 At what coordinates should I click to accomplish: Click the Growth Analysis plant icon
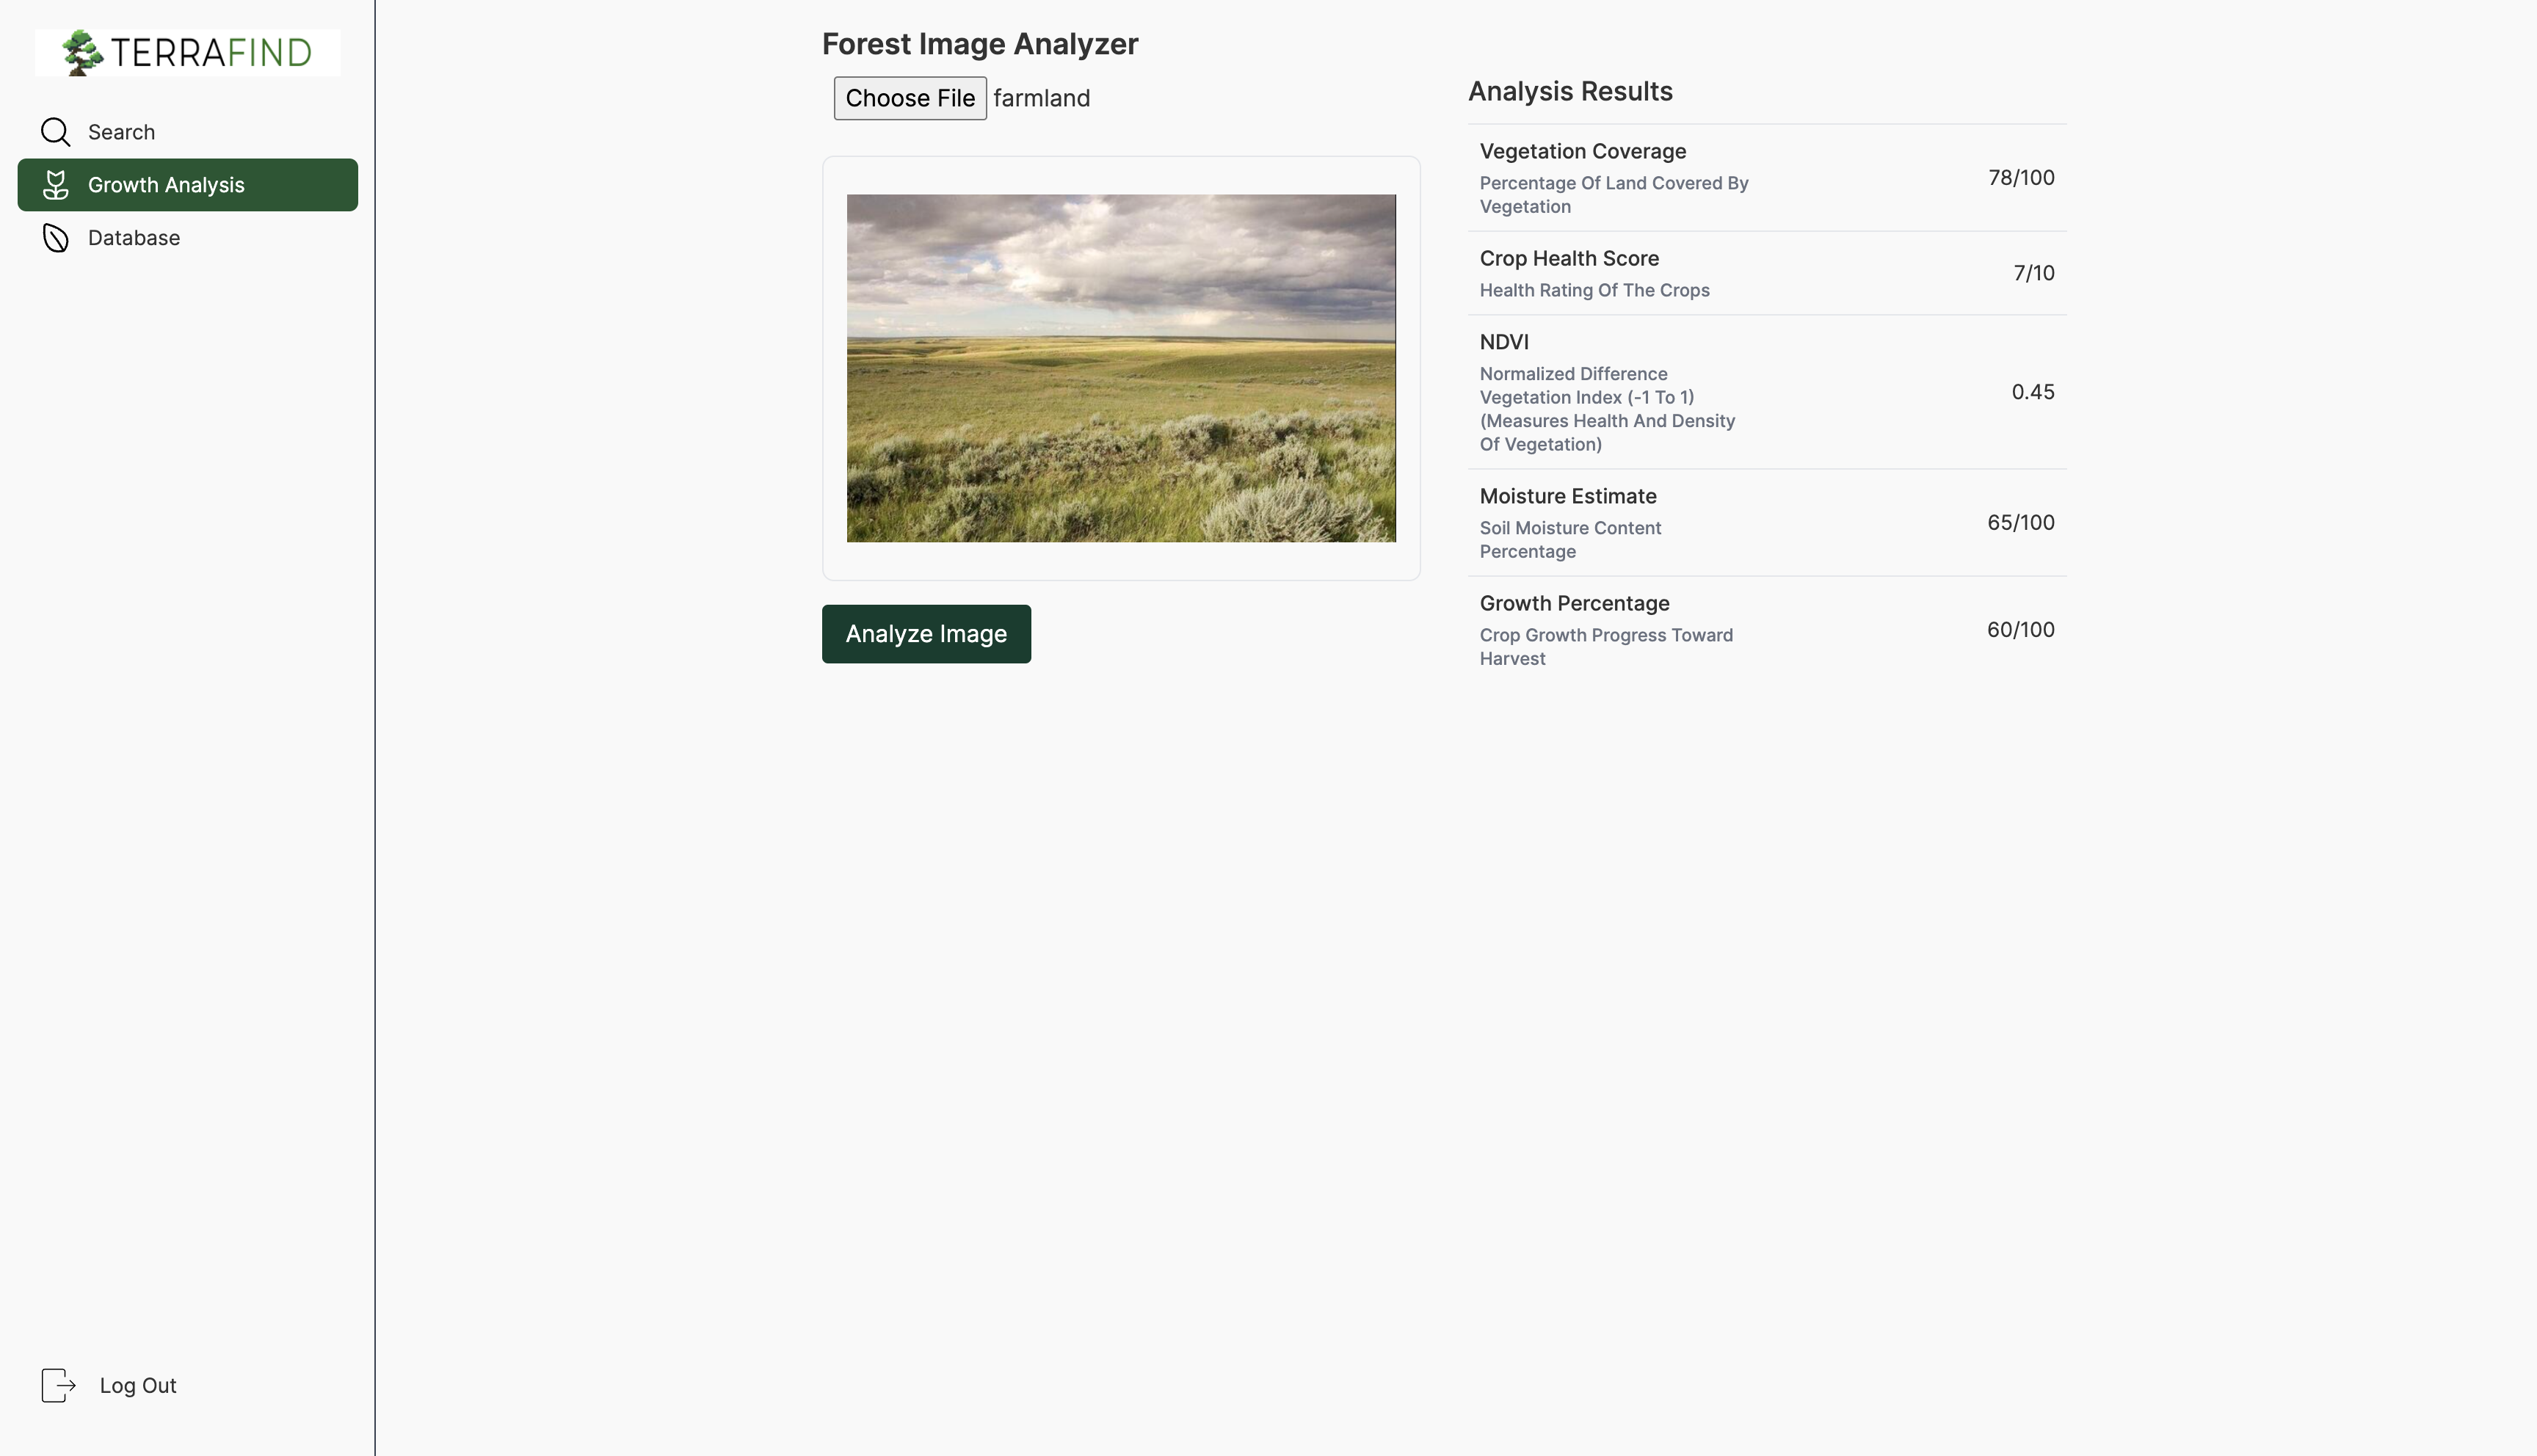(56, 185)
